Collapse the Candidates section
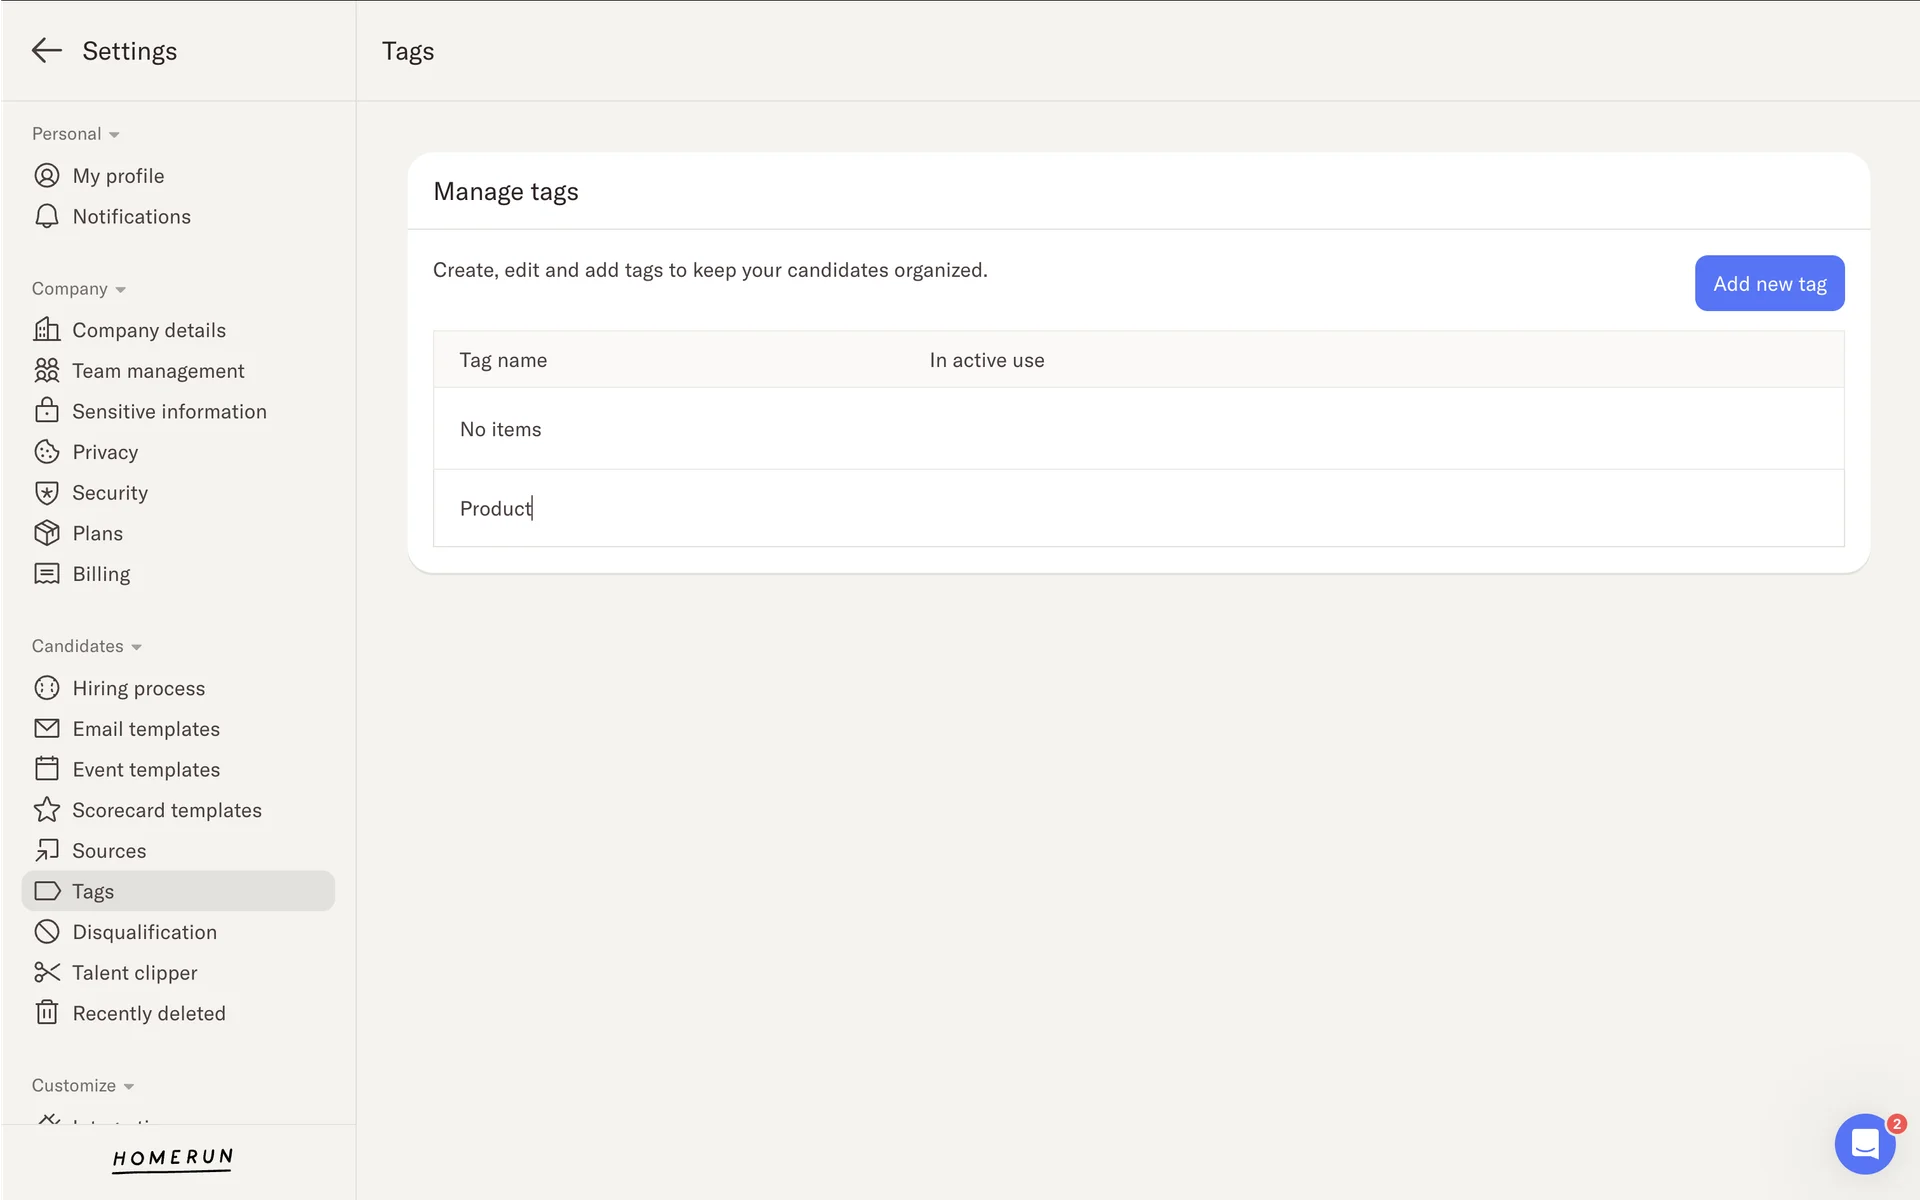 coord(86,646)
